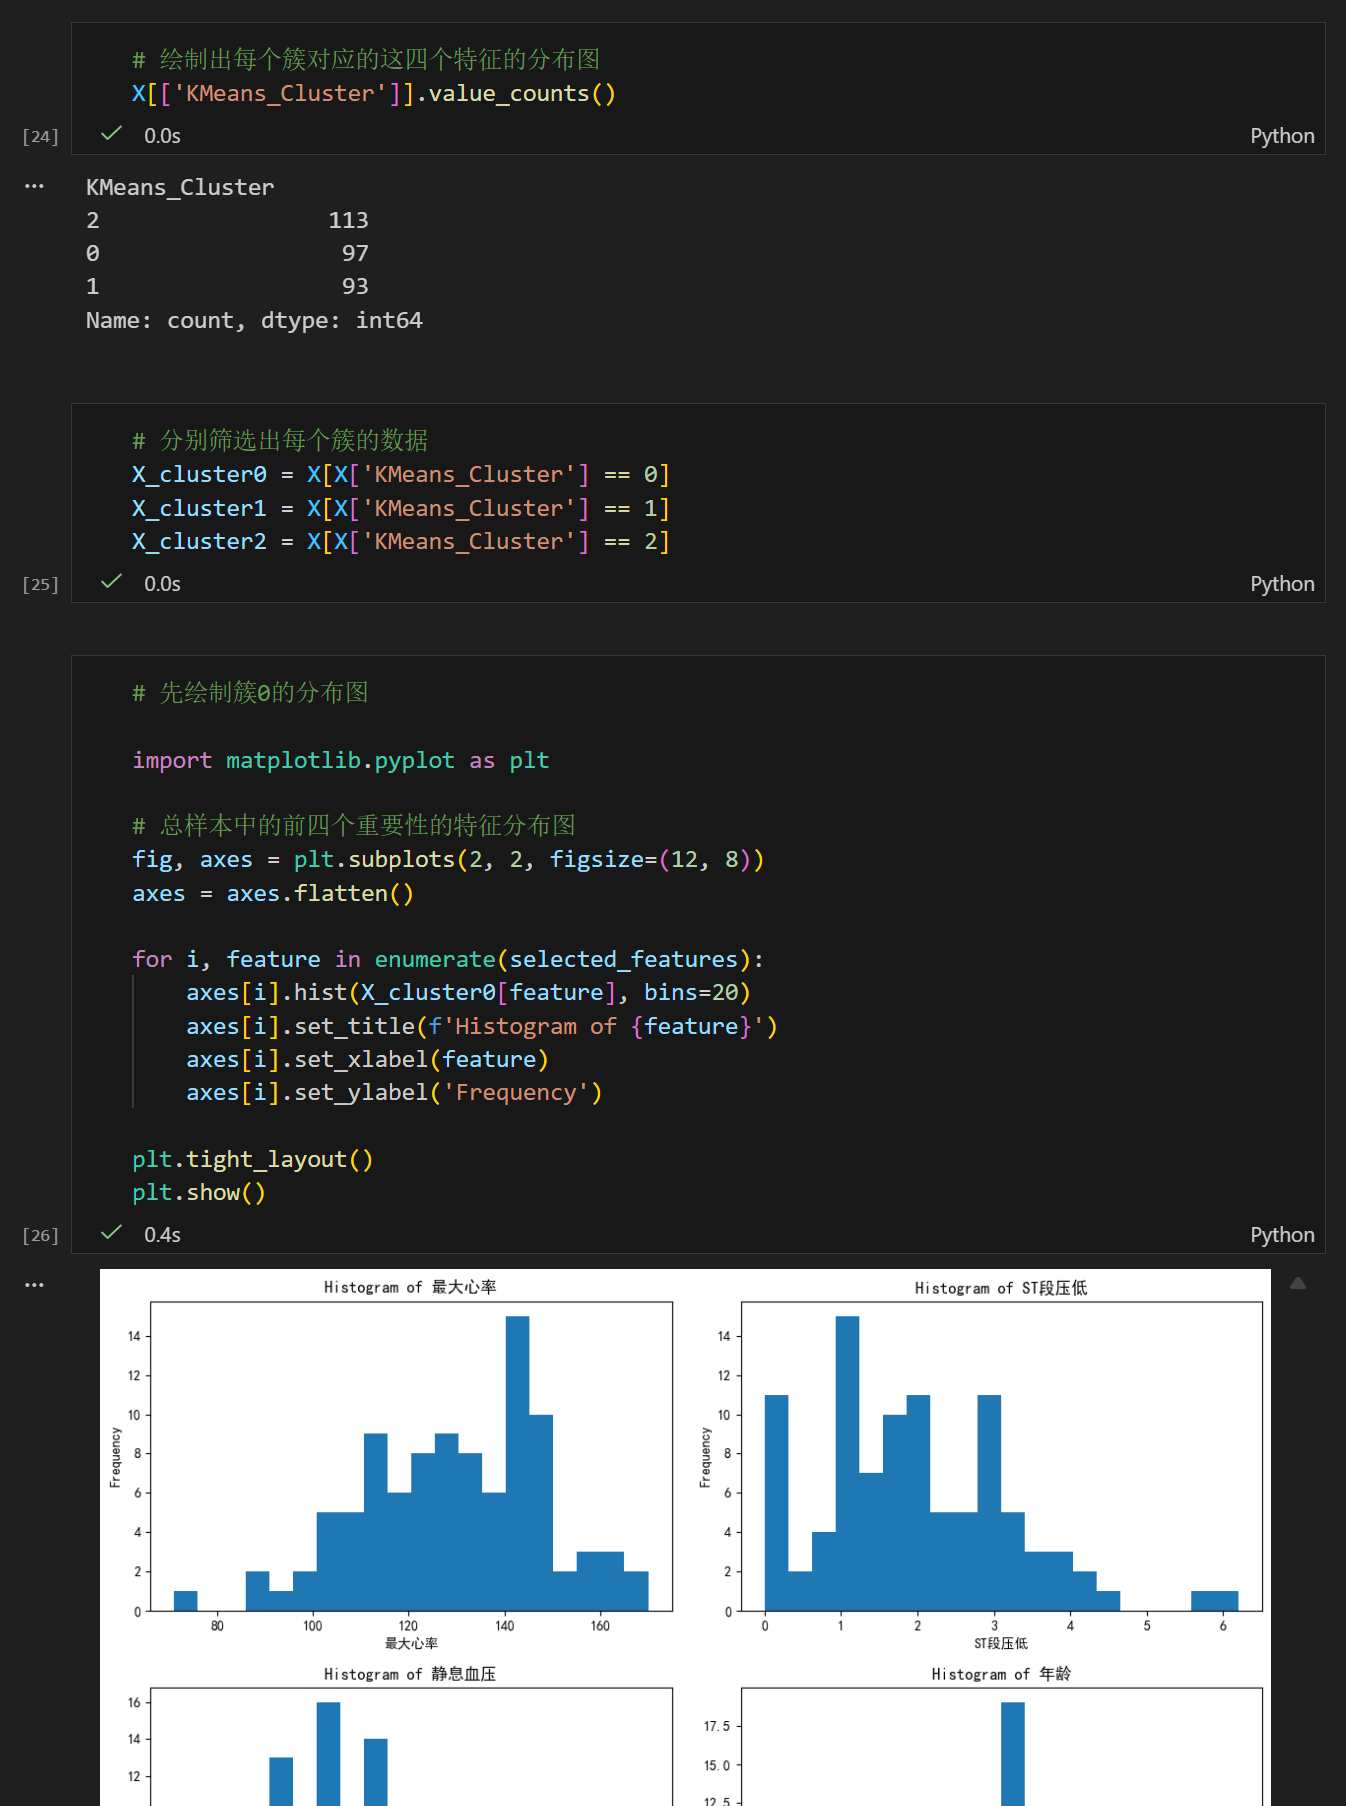Click the 0.4s execution time
This screenshot has height=1806, width=1346.
(162, 1235)
